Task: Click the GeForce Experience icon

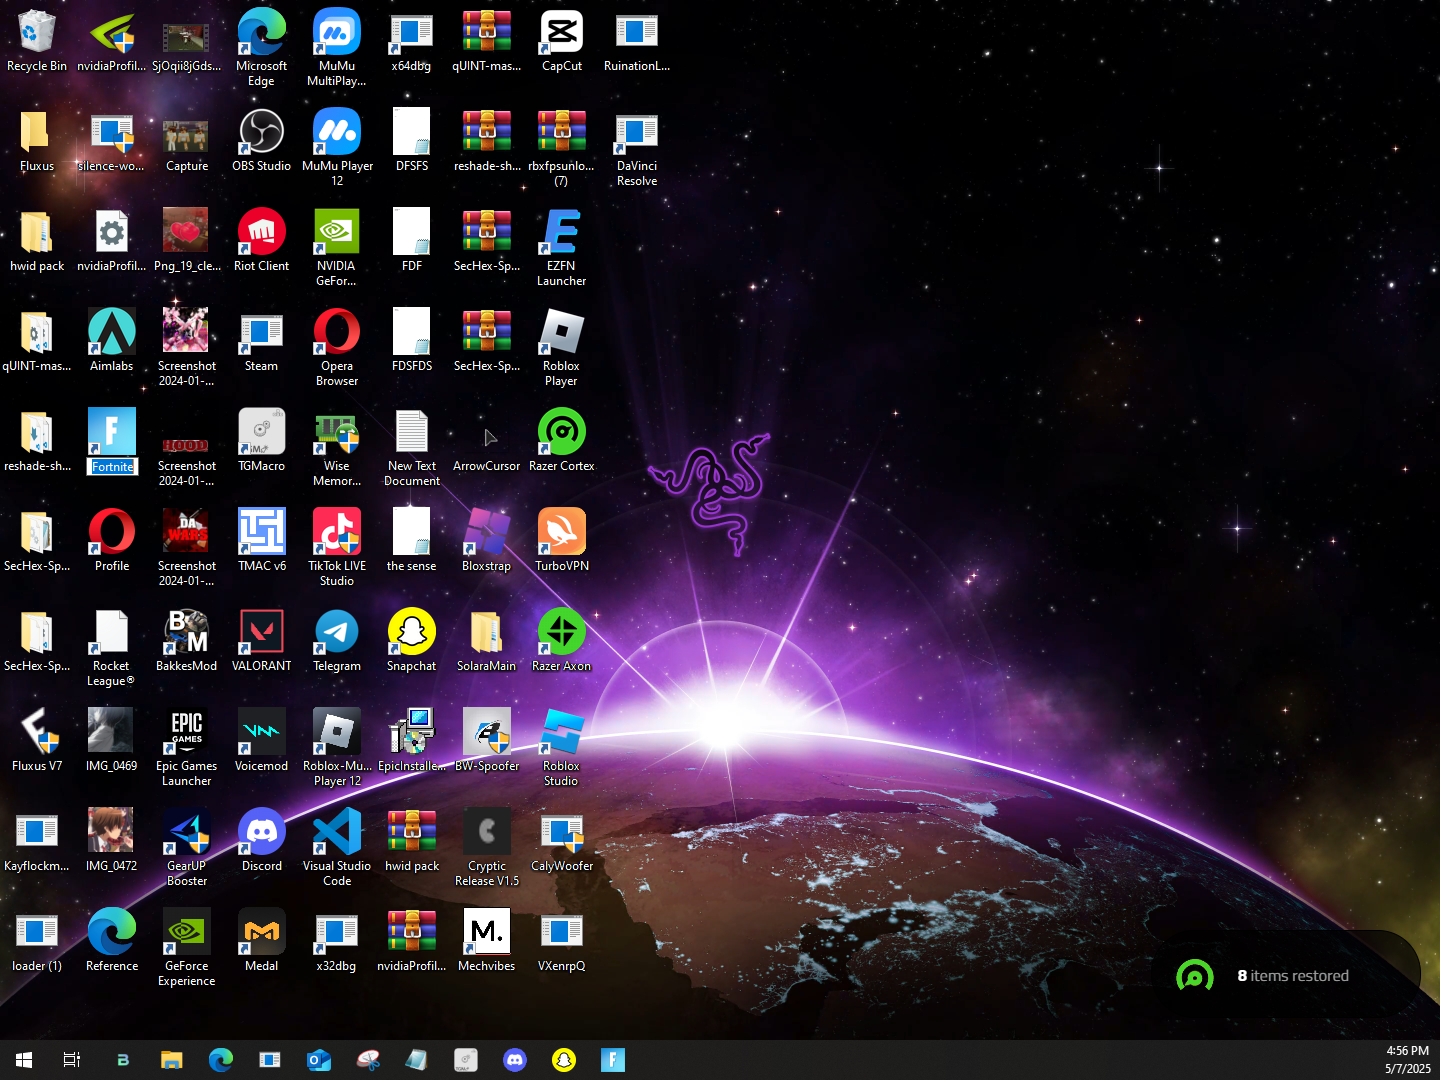Action: tap(187, 948)
